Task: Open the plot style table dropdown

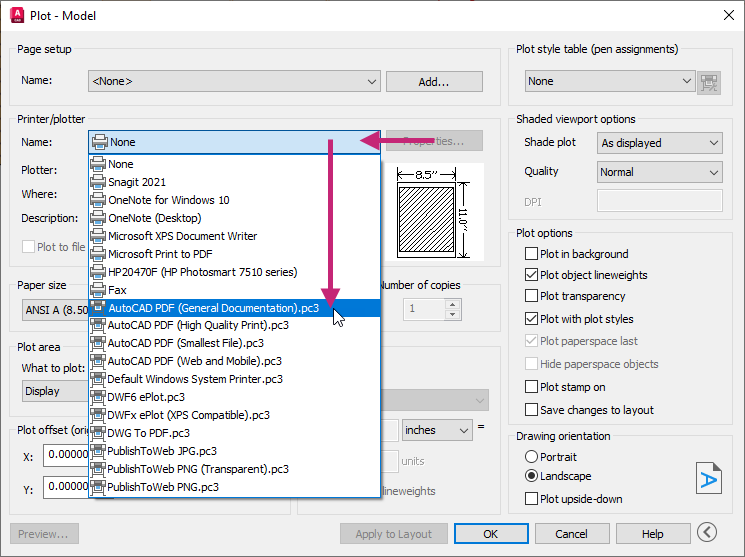Action: tap(610, 81)
